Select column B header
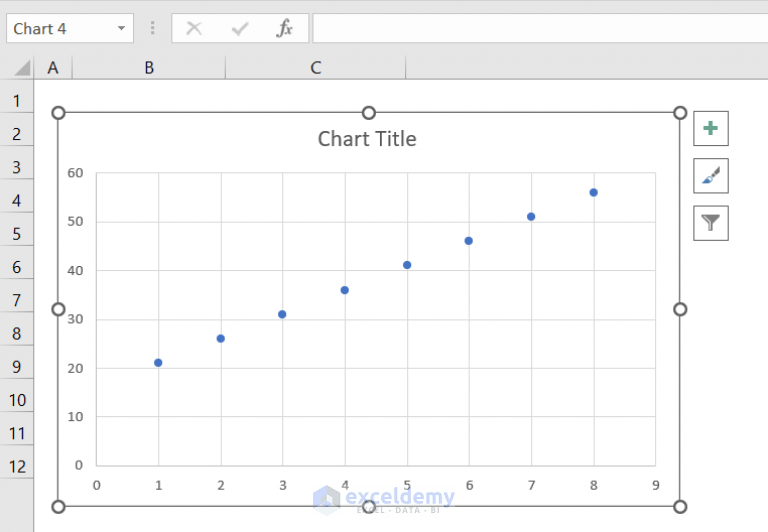Viewport: 768px width, 532px height. click(149, 68)
